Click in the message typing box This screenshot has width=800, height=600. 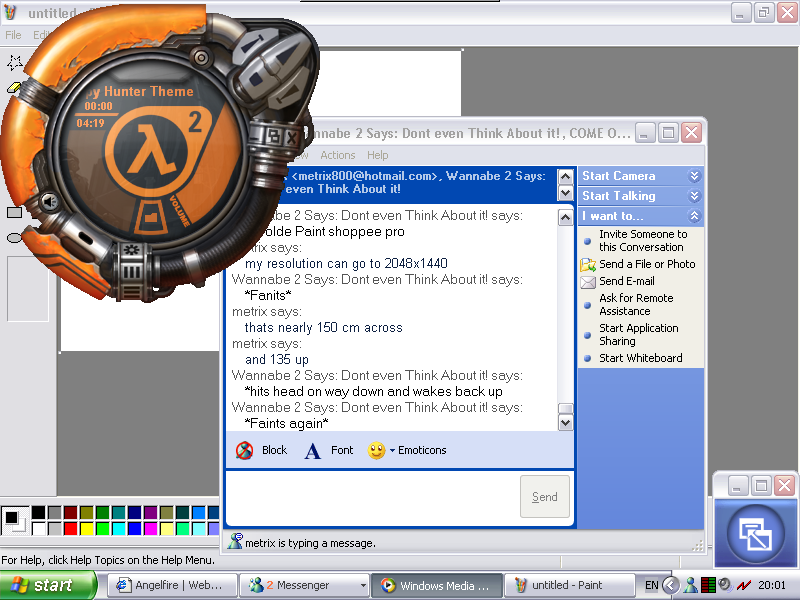tap(370, 497)
